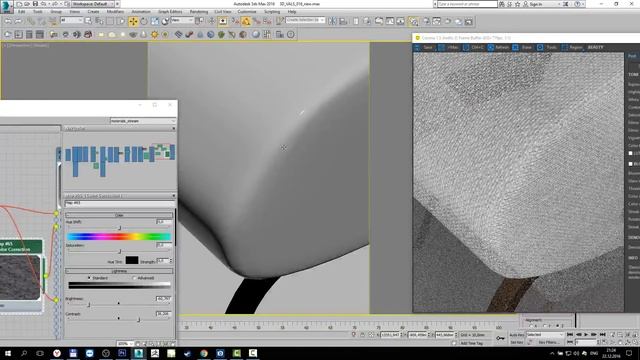Click the favorites star icon in the title bar
The width and height of the screenshot is (640, 360).
coord(518,4)
